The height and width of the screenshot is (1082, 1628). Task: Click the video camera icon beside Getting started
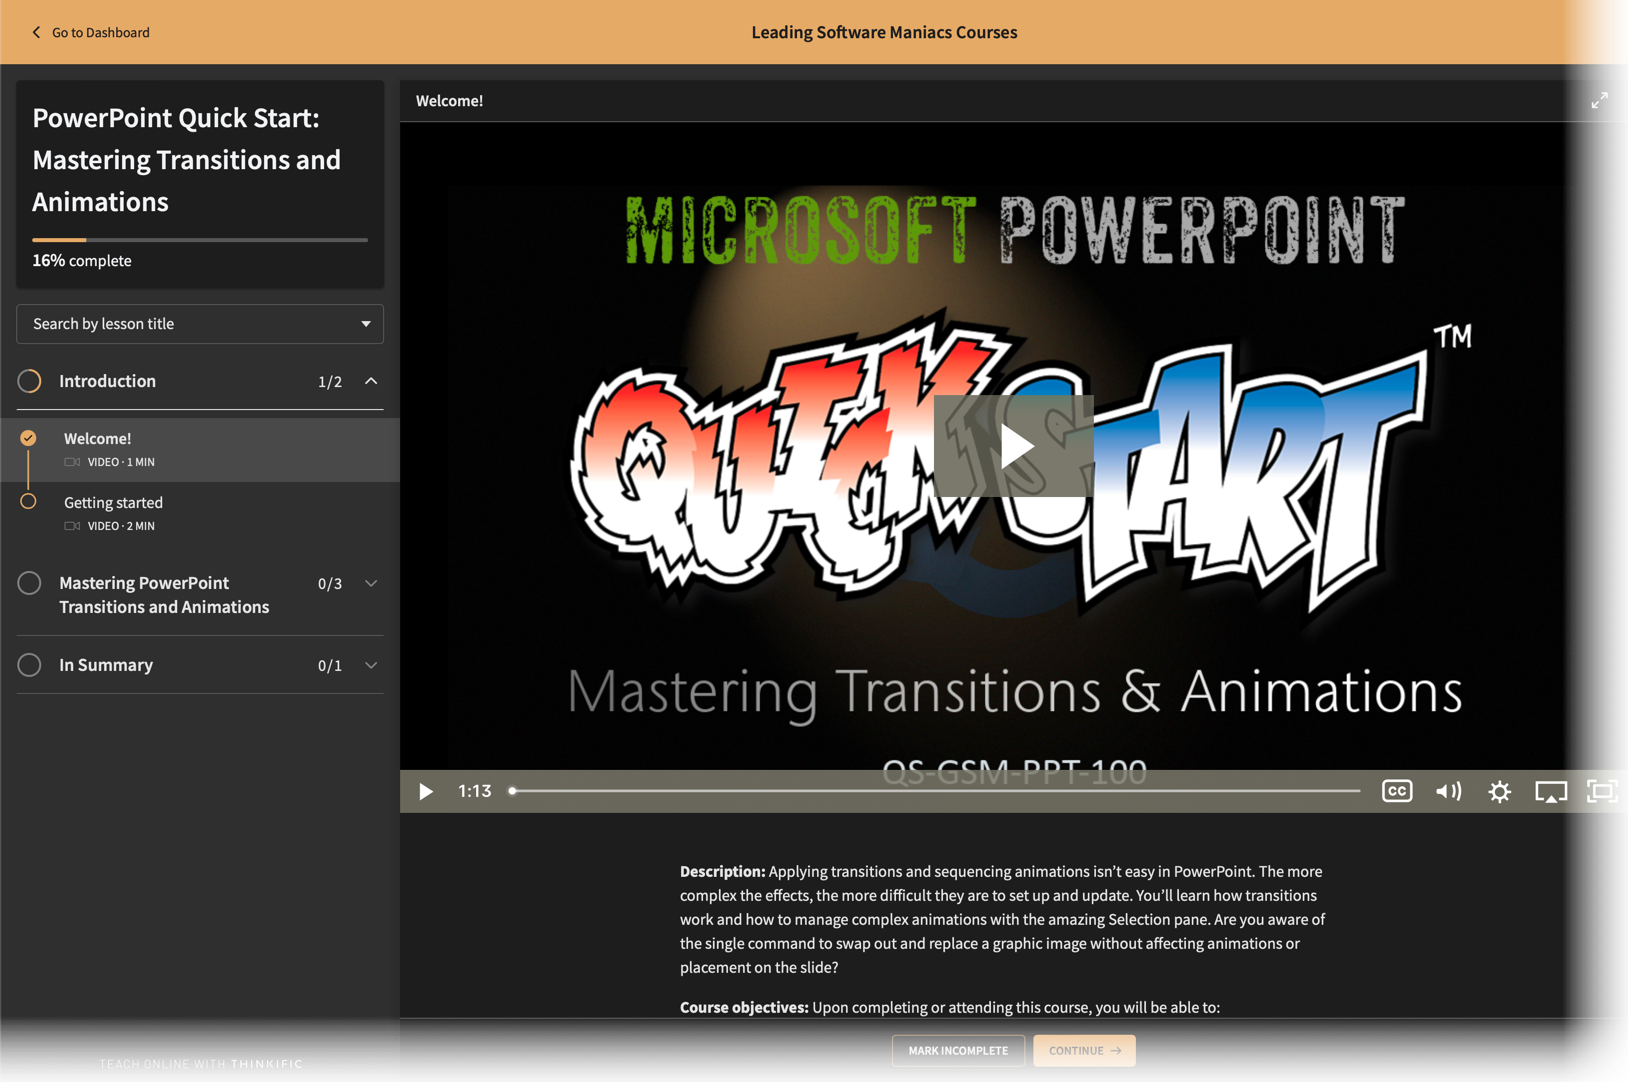71,525
